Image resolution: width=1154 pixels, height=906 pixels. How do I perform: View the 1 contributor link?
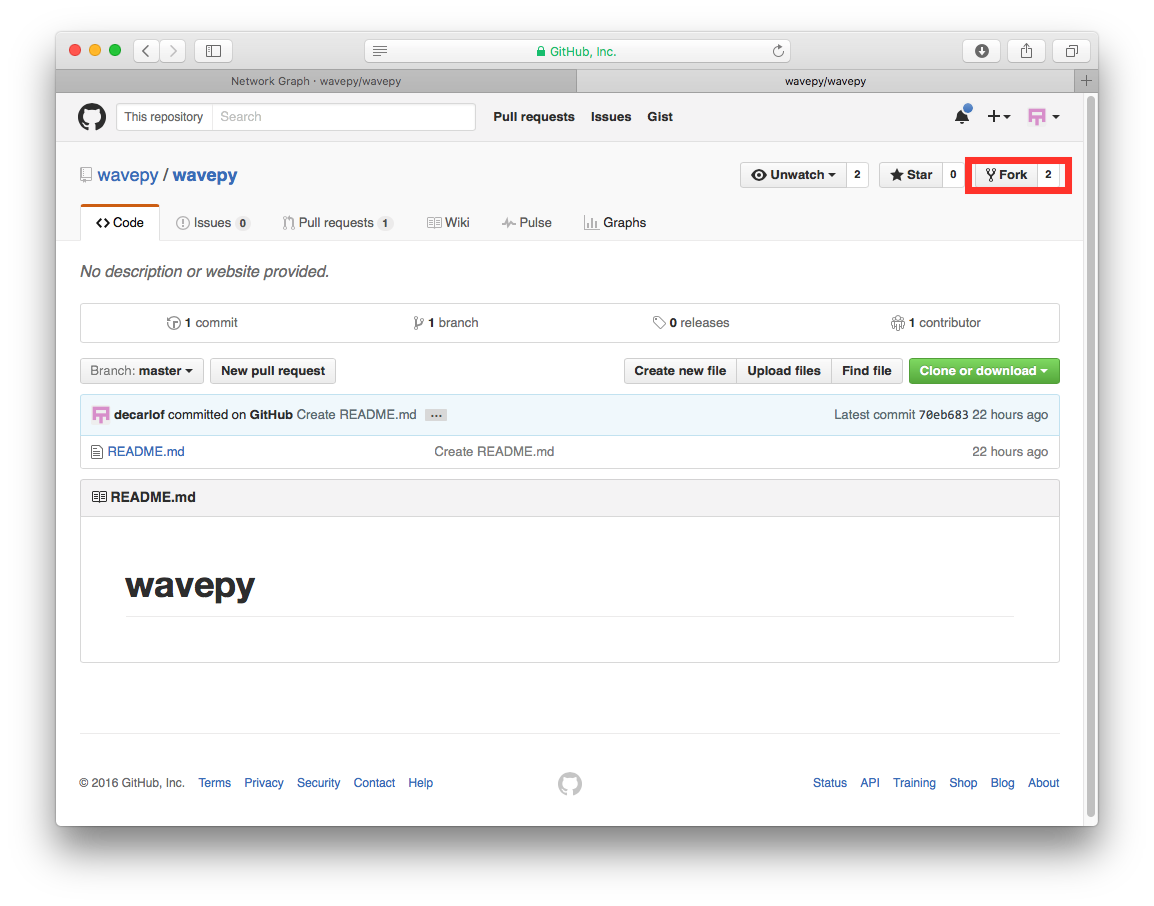click(935, 322)
